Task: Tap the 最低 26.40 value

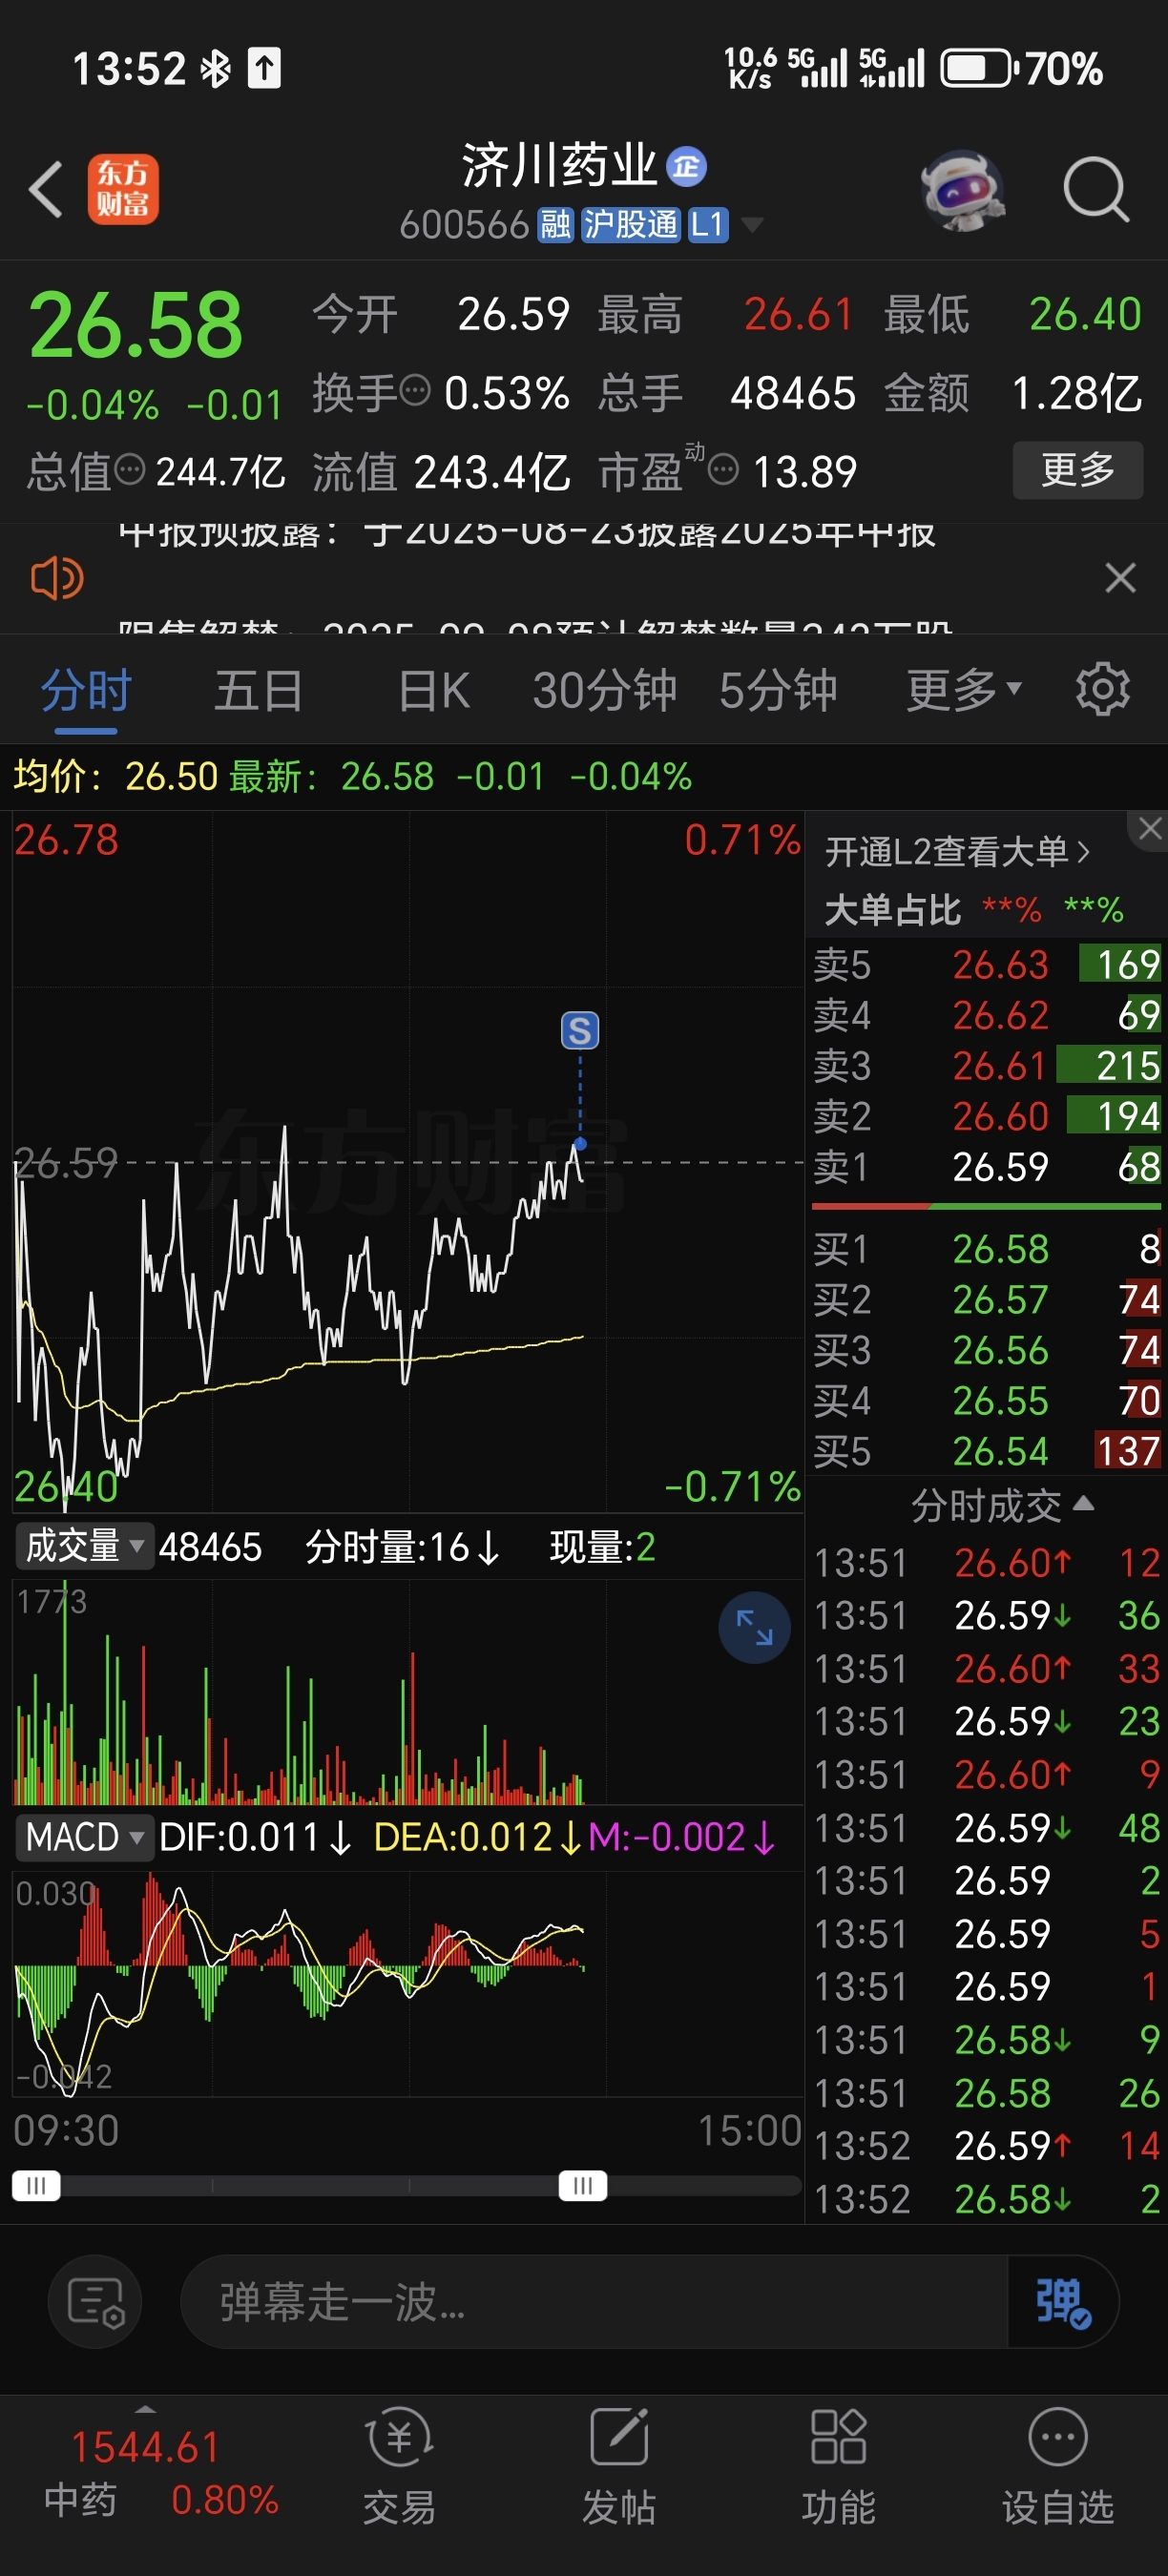Action: click(x=1085, y=314)
